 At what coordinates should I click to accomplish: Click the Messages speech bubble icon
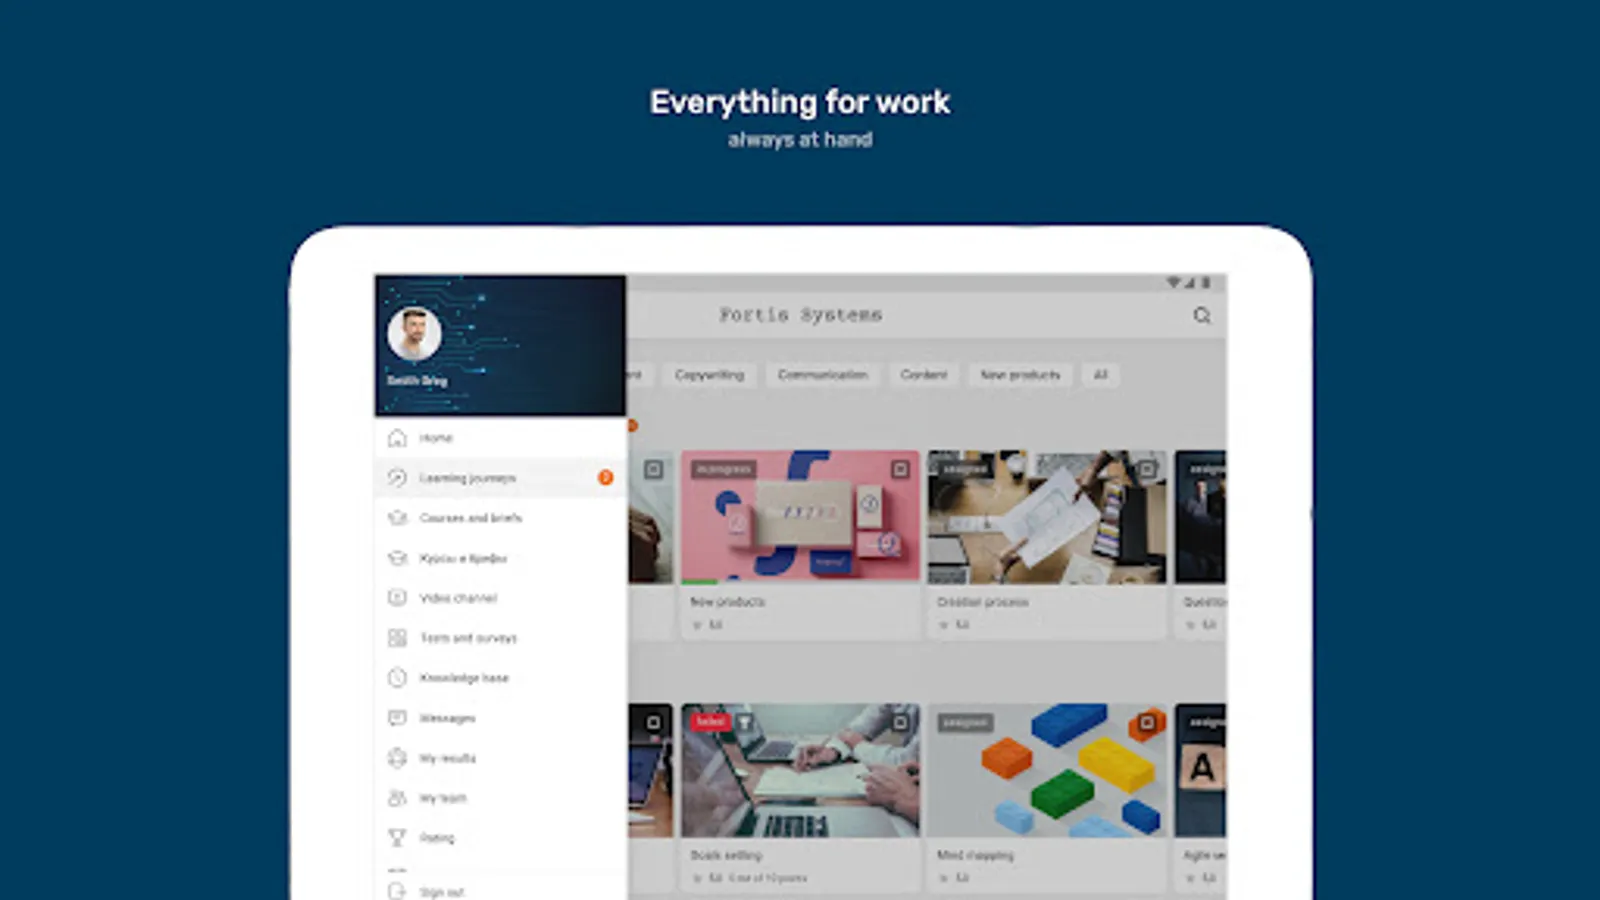coord(397,718)
